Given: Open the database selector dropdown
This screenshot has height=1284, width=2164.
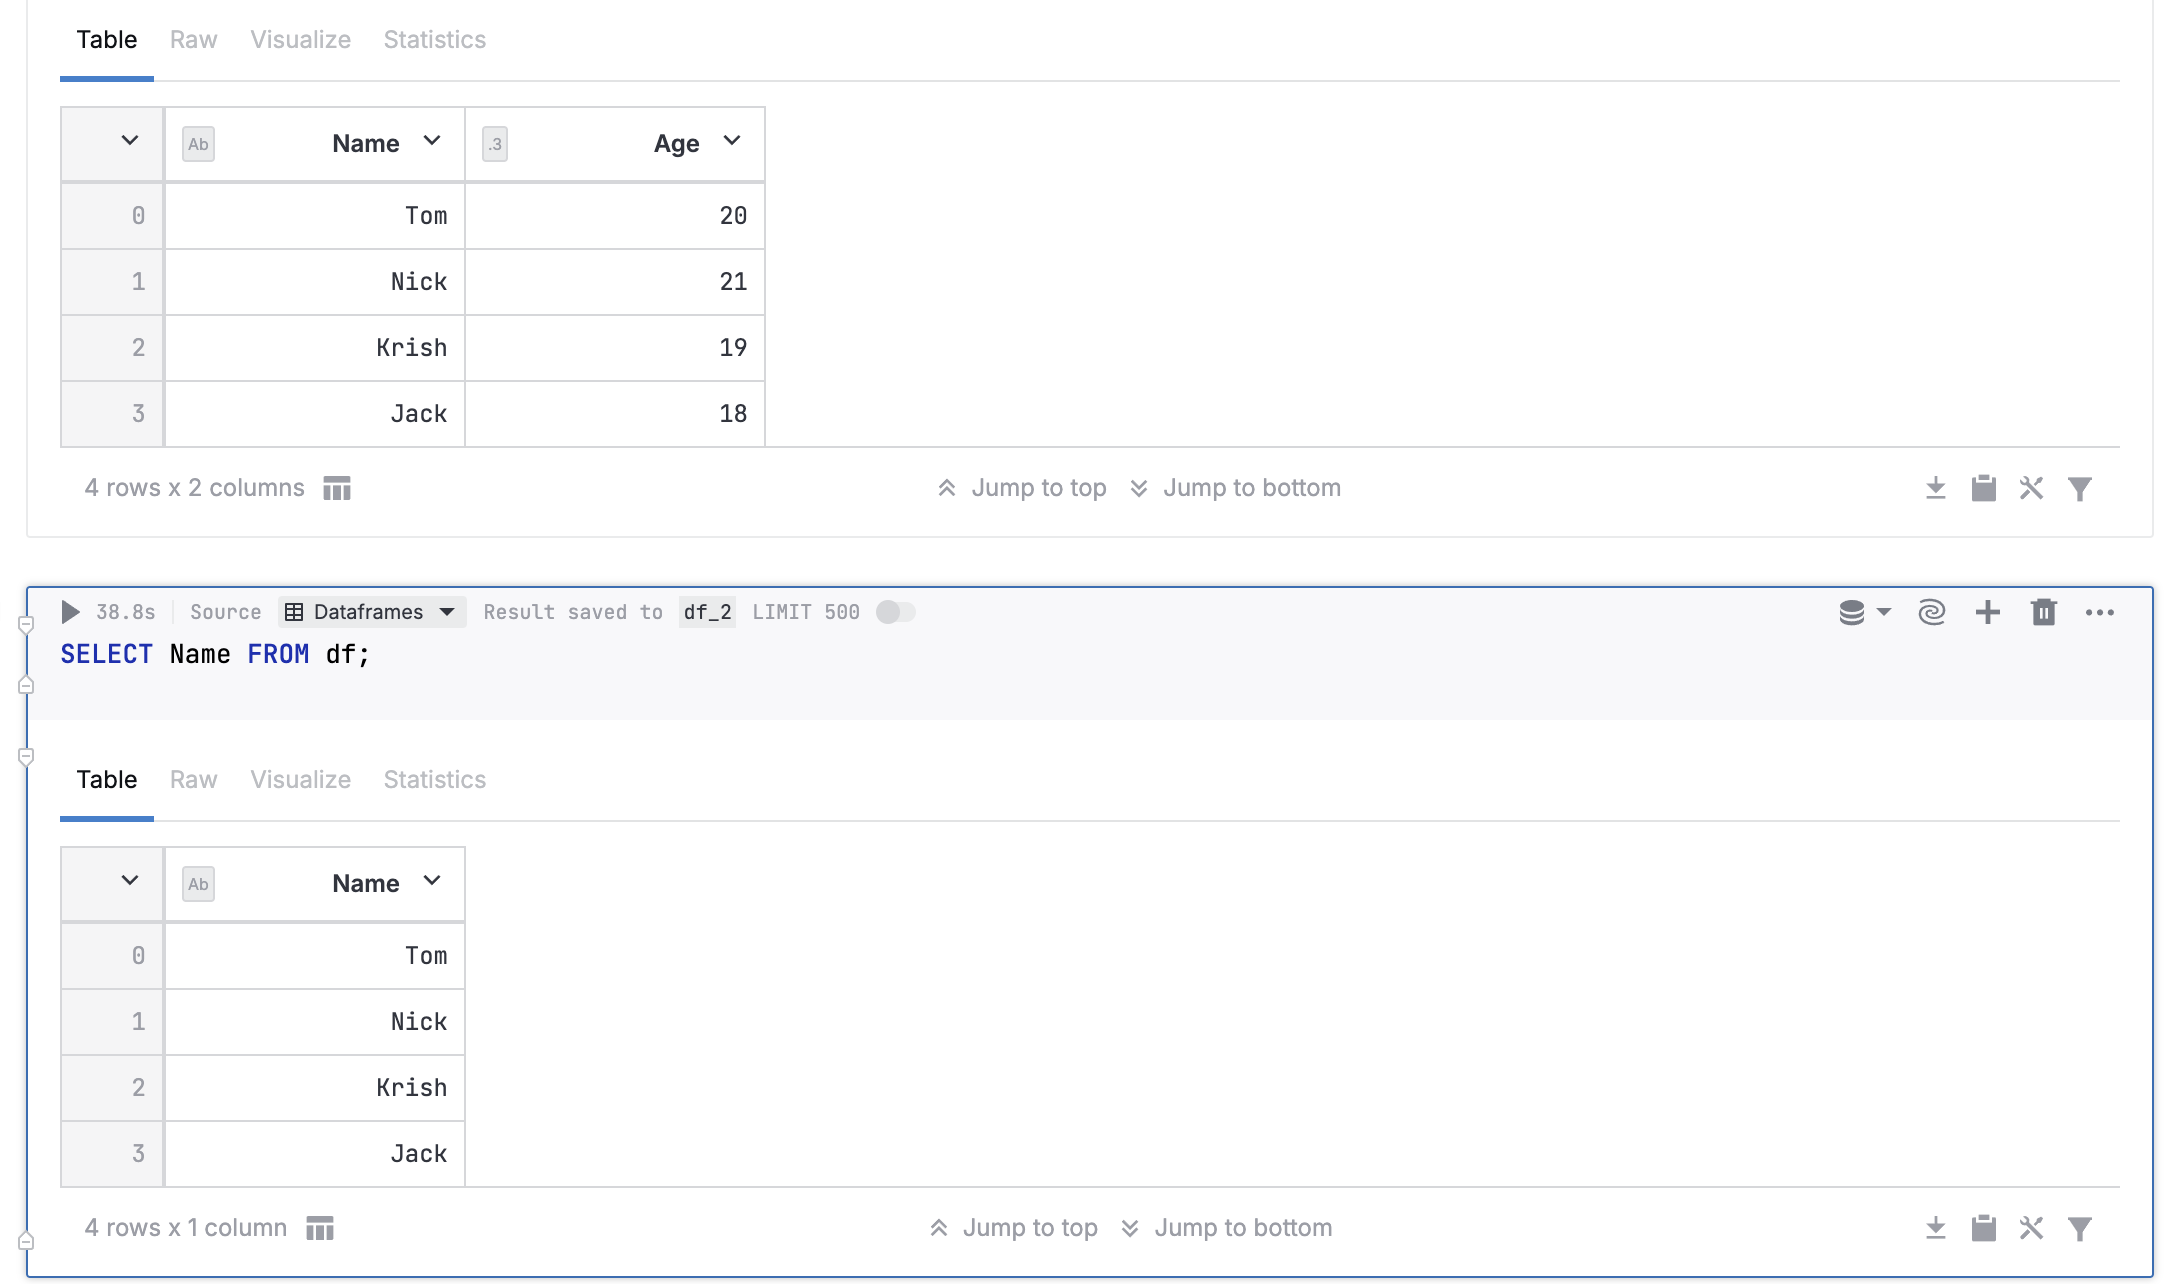Looking at the screenshot, I should [x=1864, y=611].
